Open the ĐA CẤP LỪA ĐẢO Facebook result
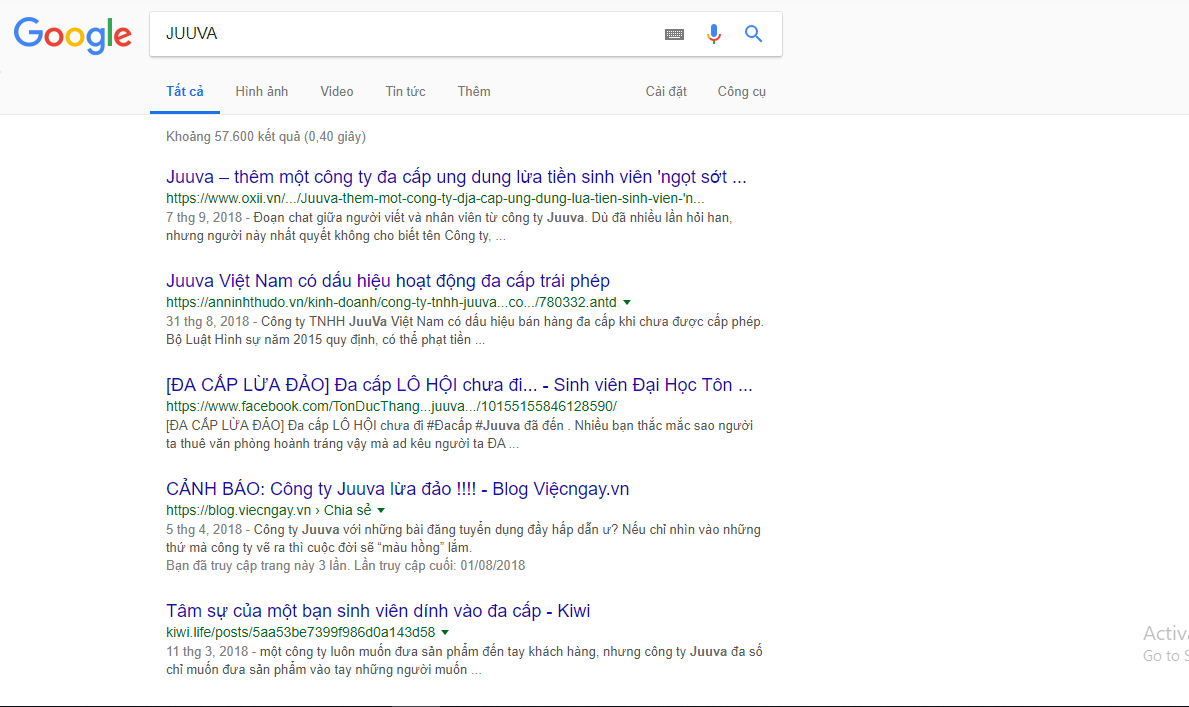This screenshot has height=707, width=1189. tap(459, 385)
